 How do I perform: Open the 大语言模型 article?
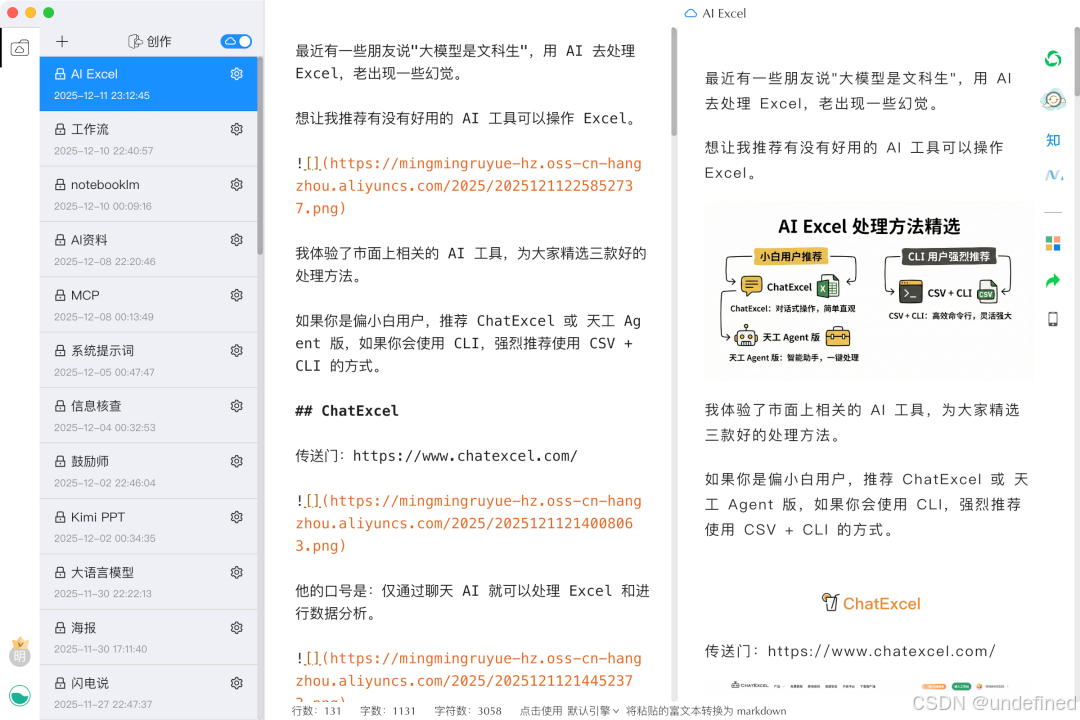click(x=148, y=582)
